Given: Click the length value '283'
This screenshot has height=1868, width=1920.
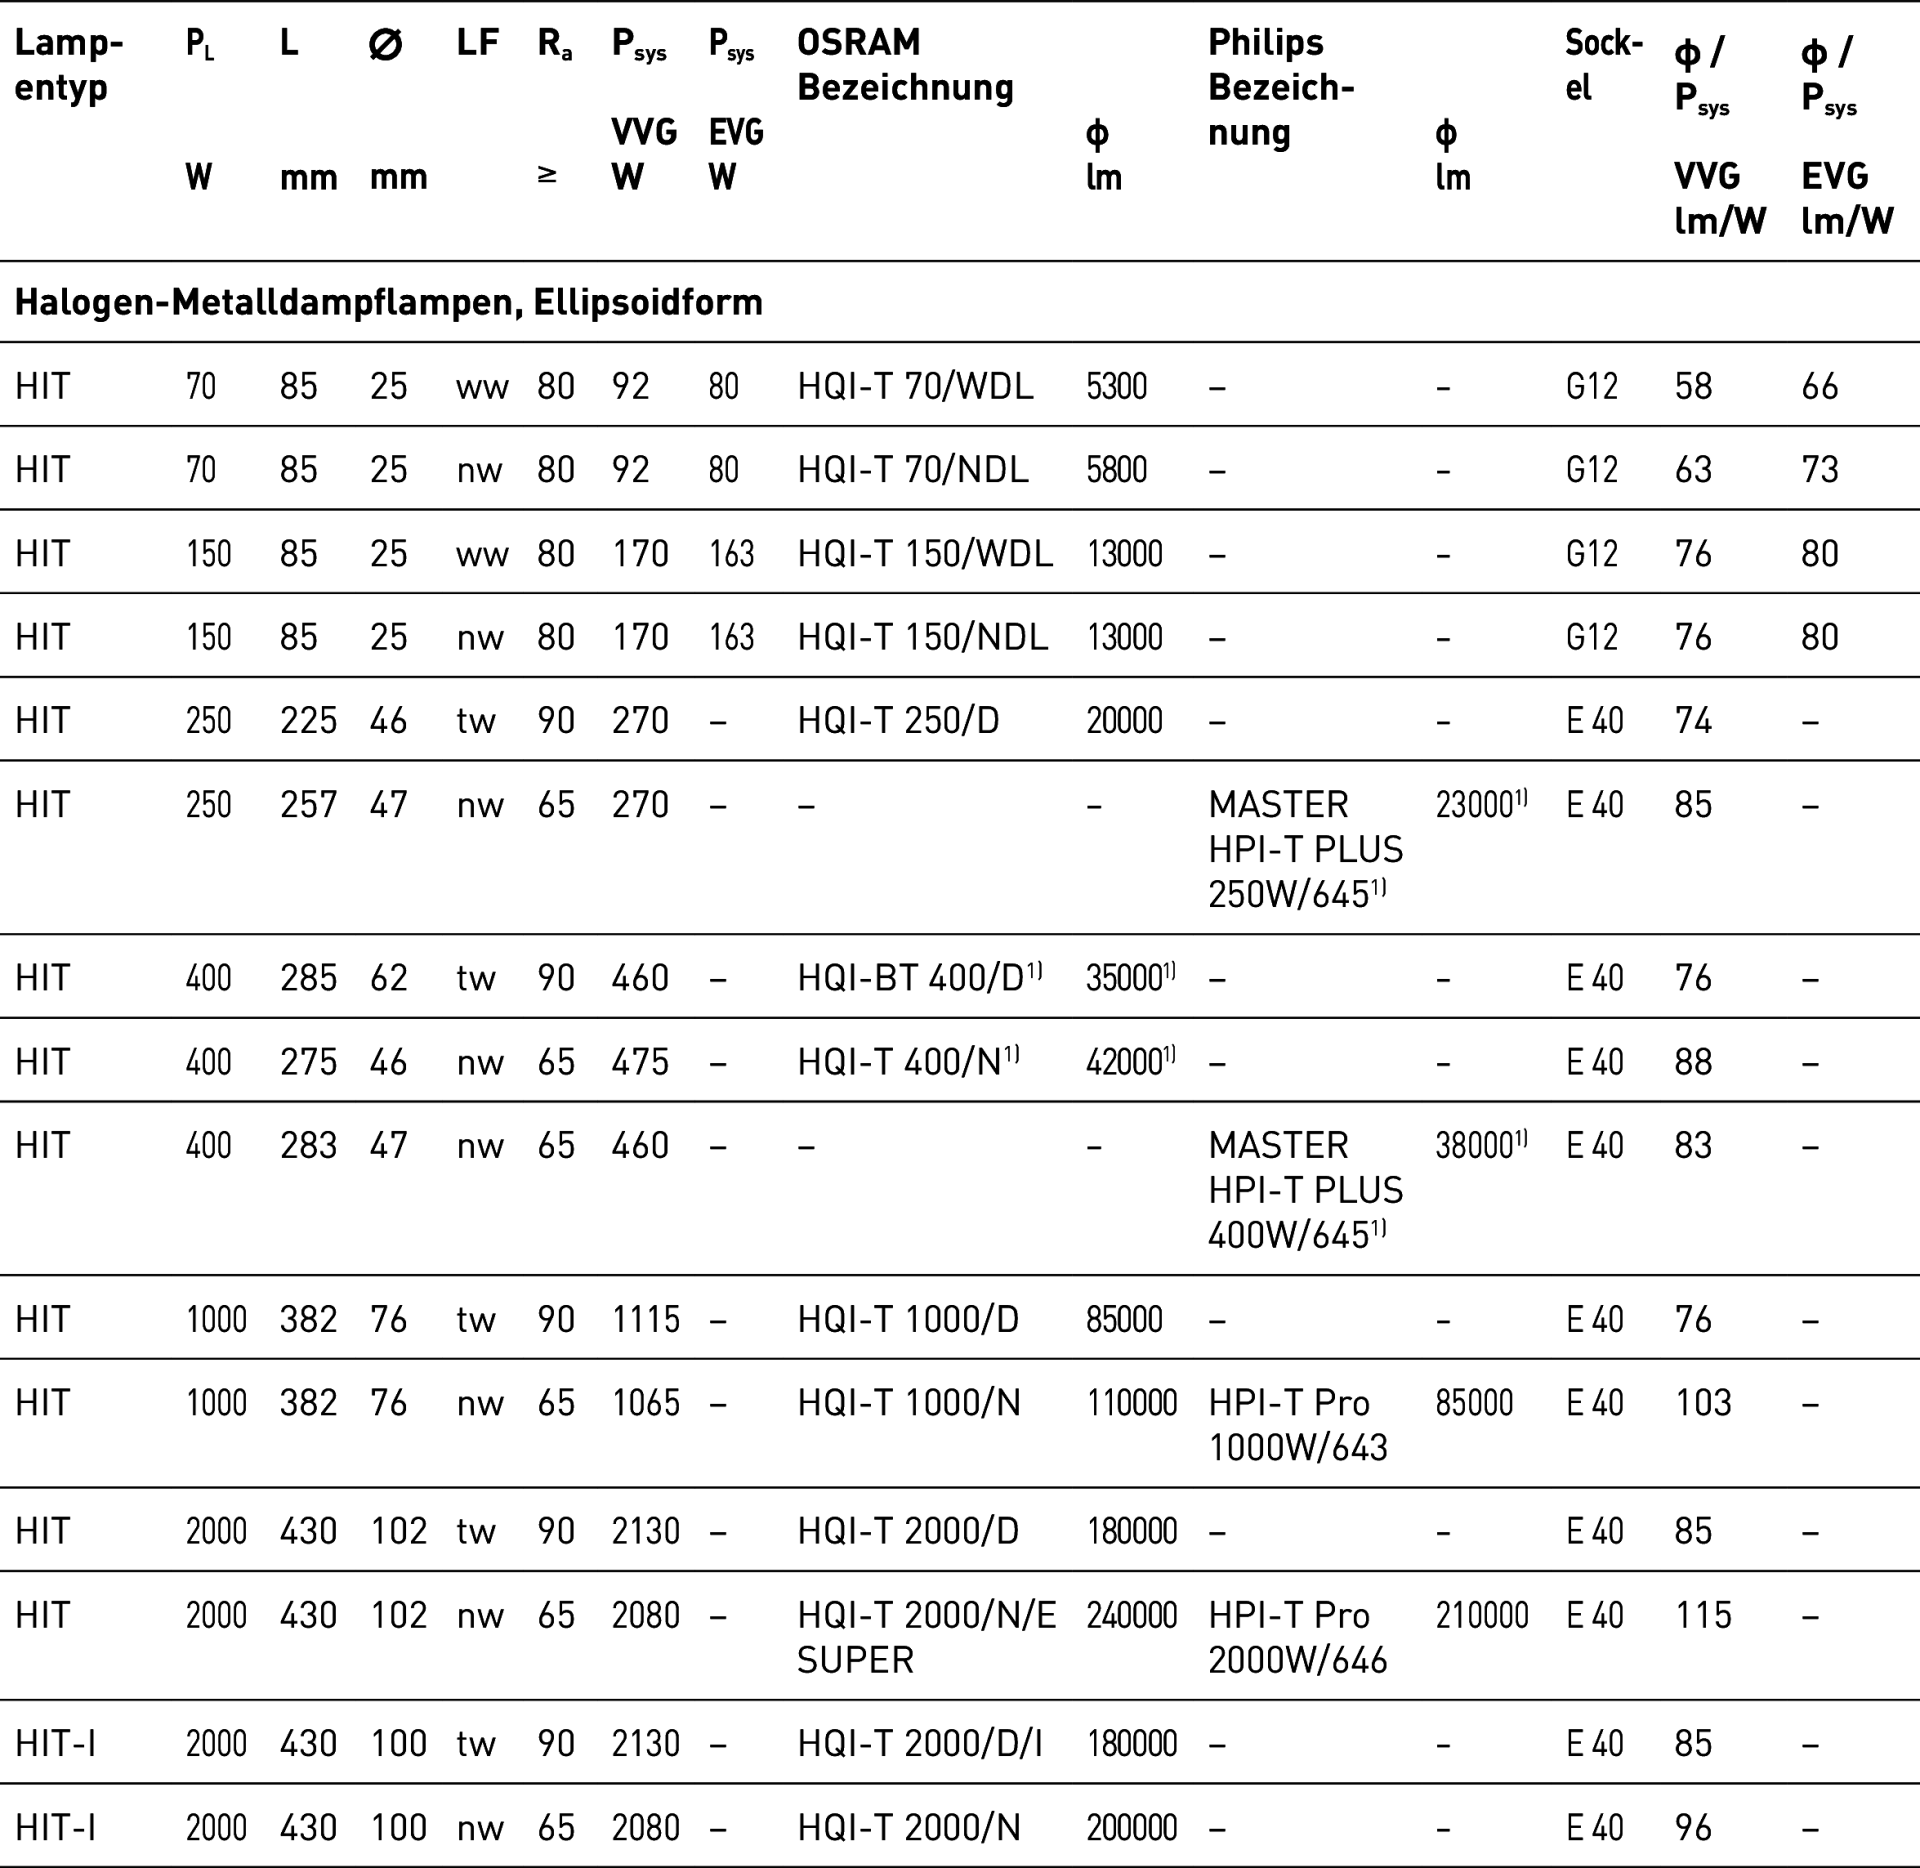Looking at the screenshot, I should click(309, 1145).
